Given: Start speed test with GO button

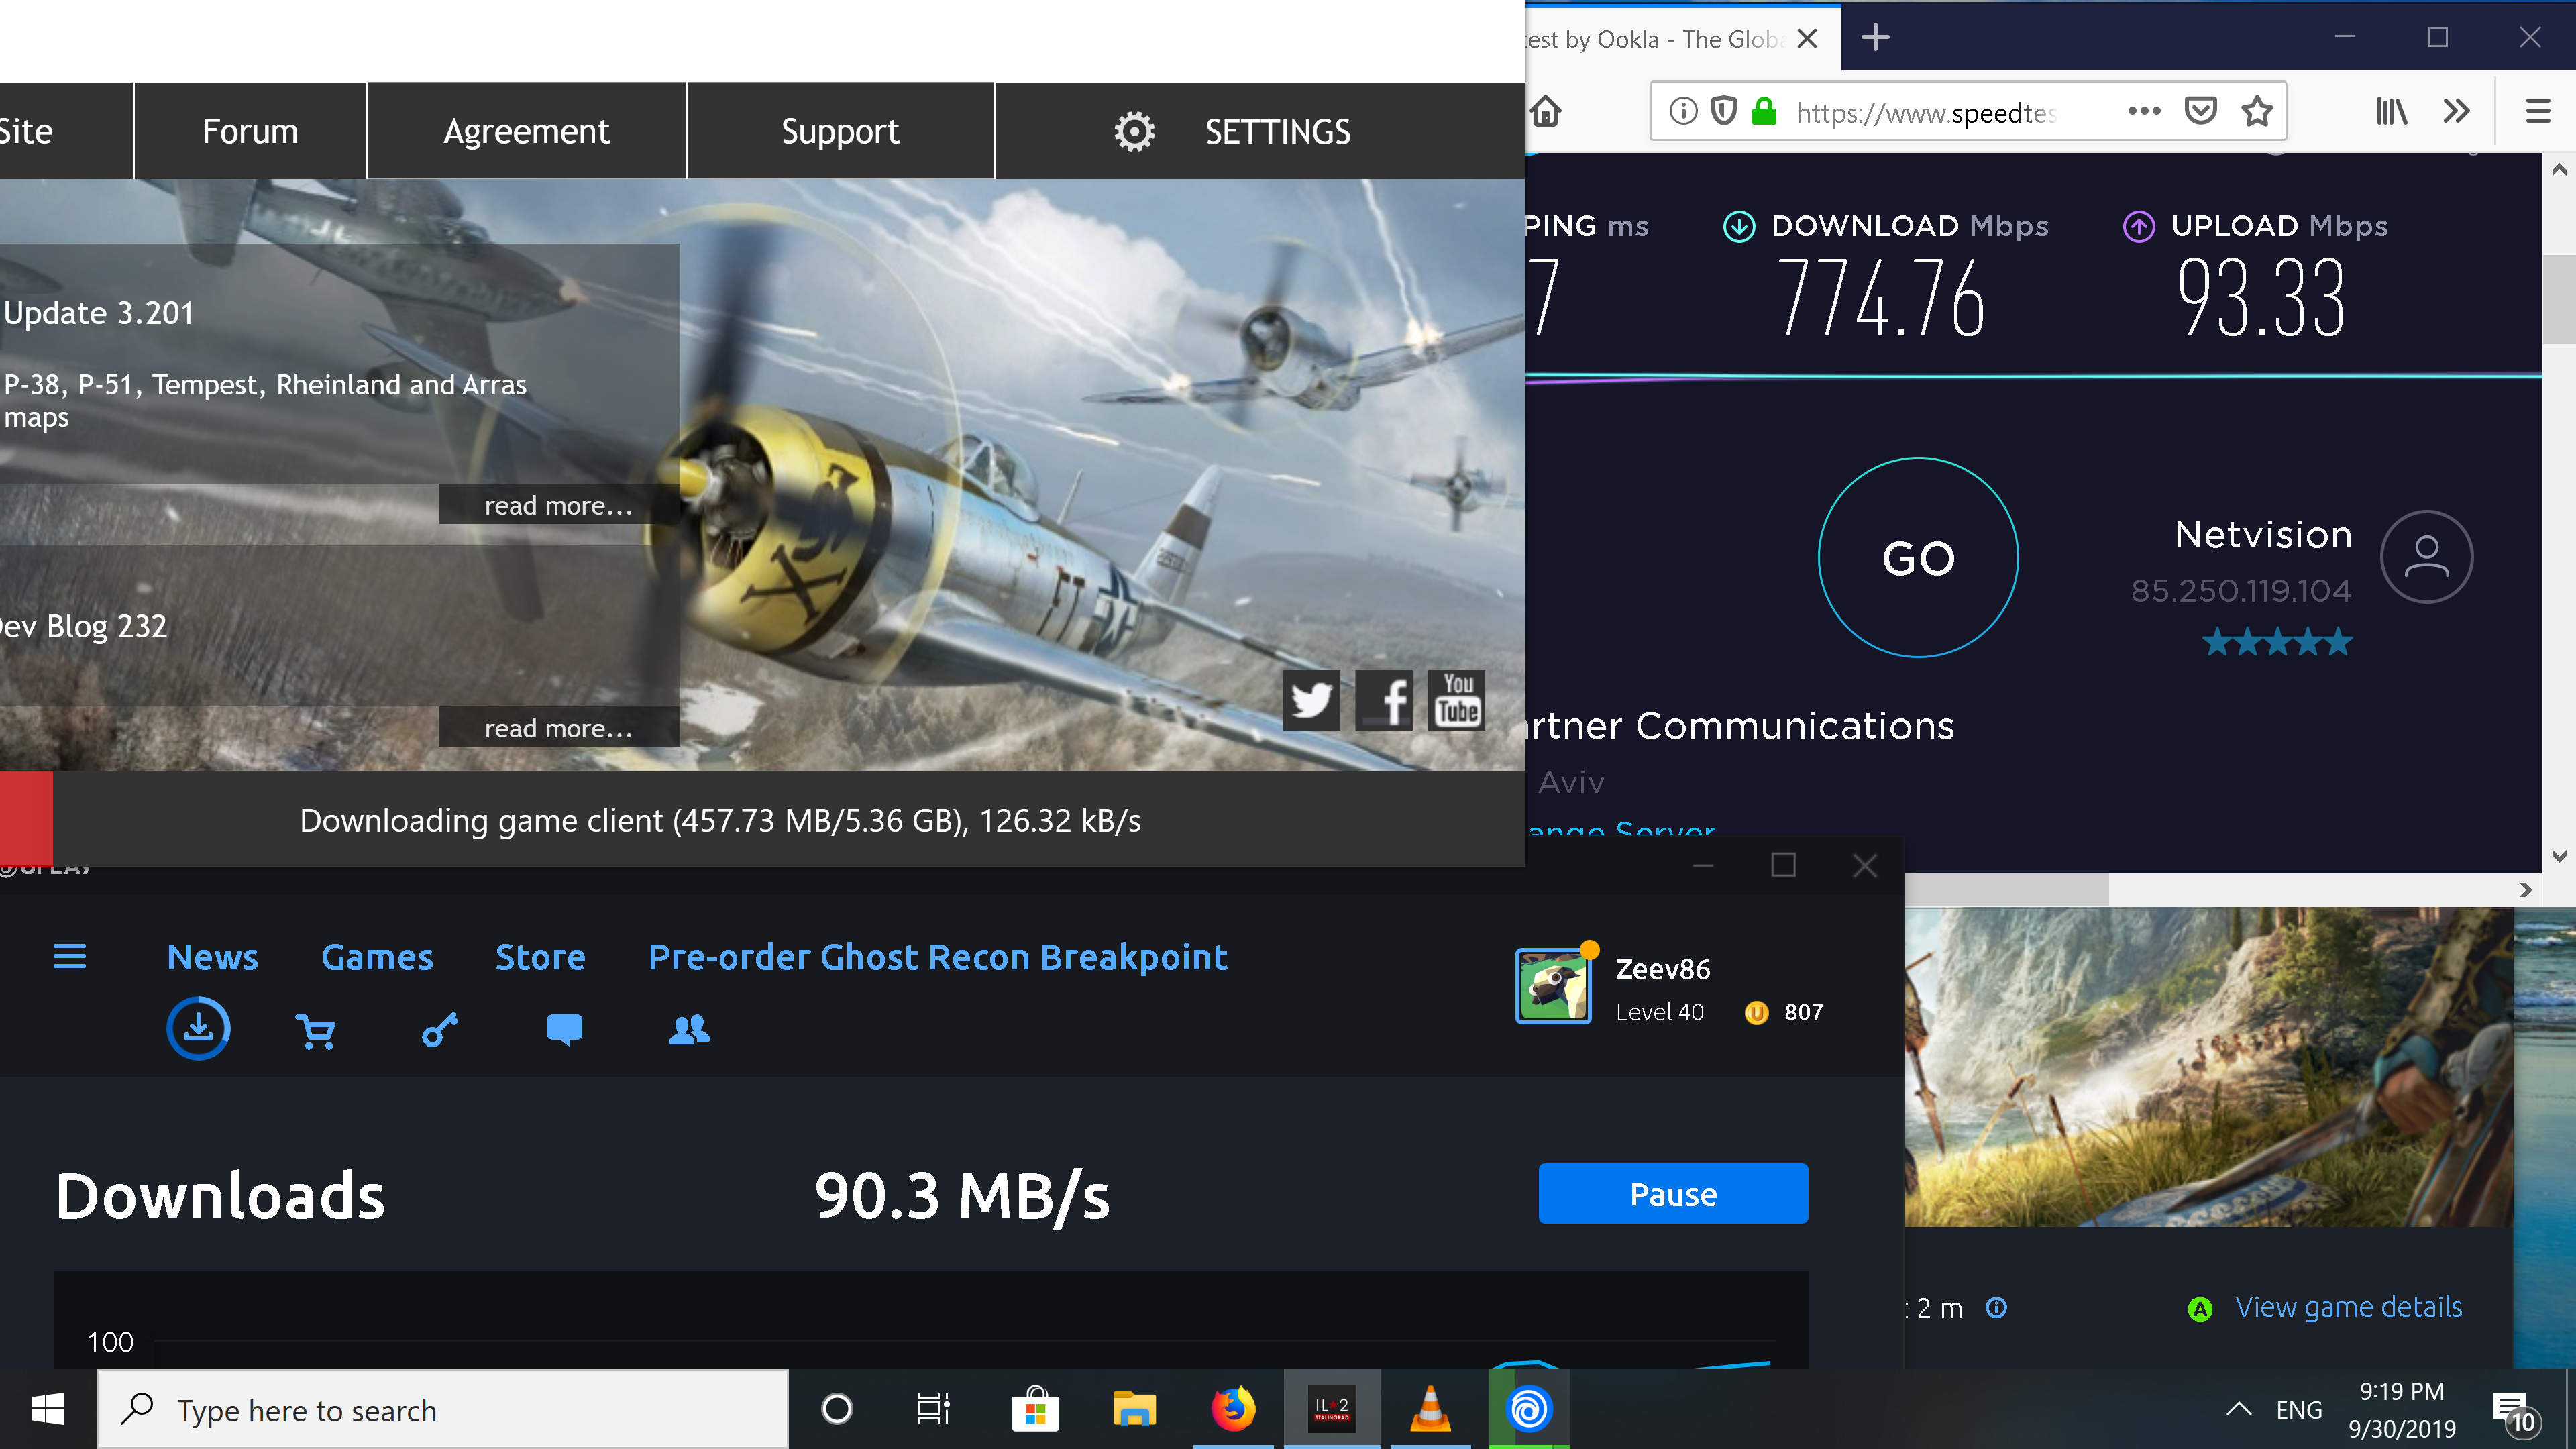Looking at the screenshot, I should (x=1918, y=557).
